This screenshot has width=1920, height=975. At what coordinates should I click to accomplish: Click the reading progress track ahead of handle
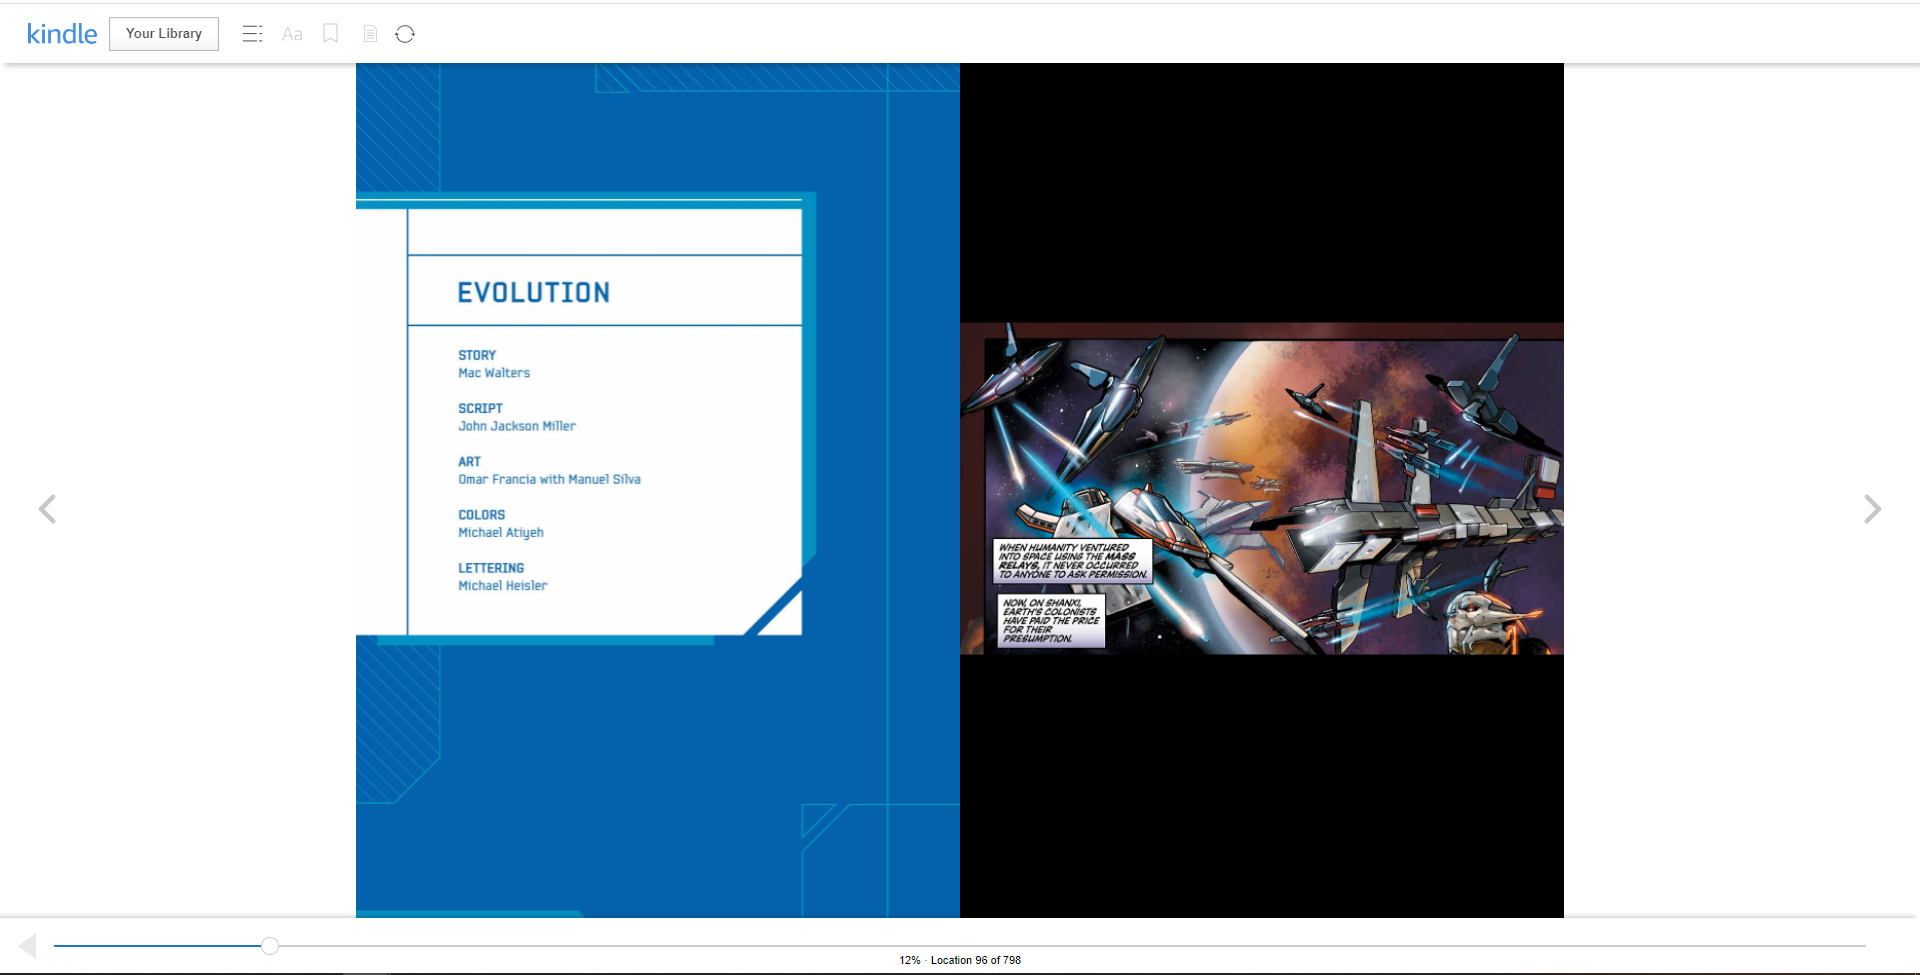click(x=1072, y=946)
